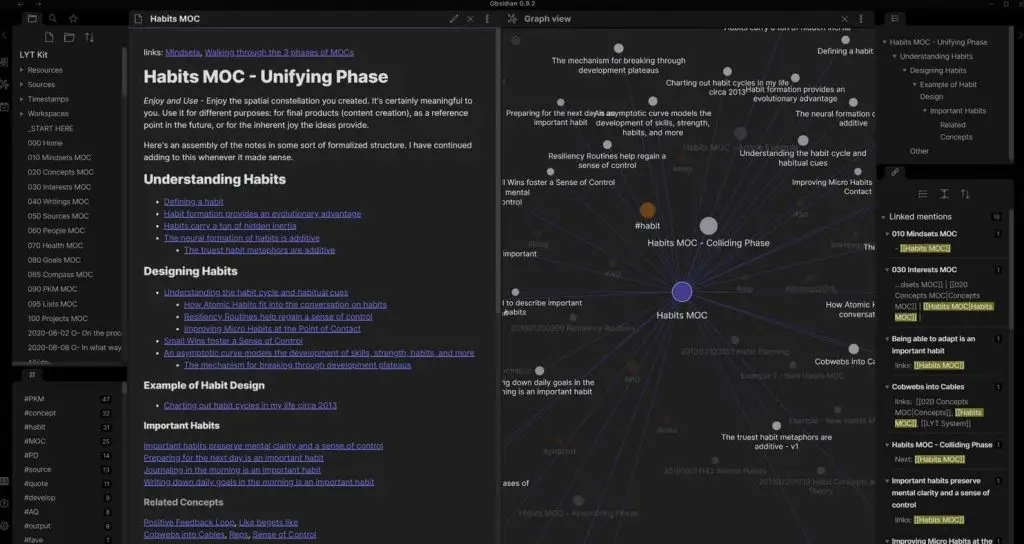Open 010 Mindsets MOC in file list
1024x544 pixels.
(x=59, y=157)
